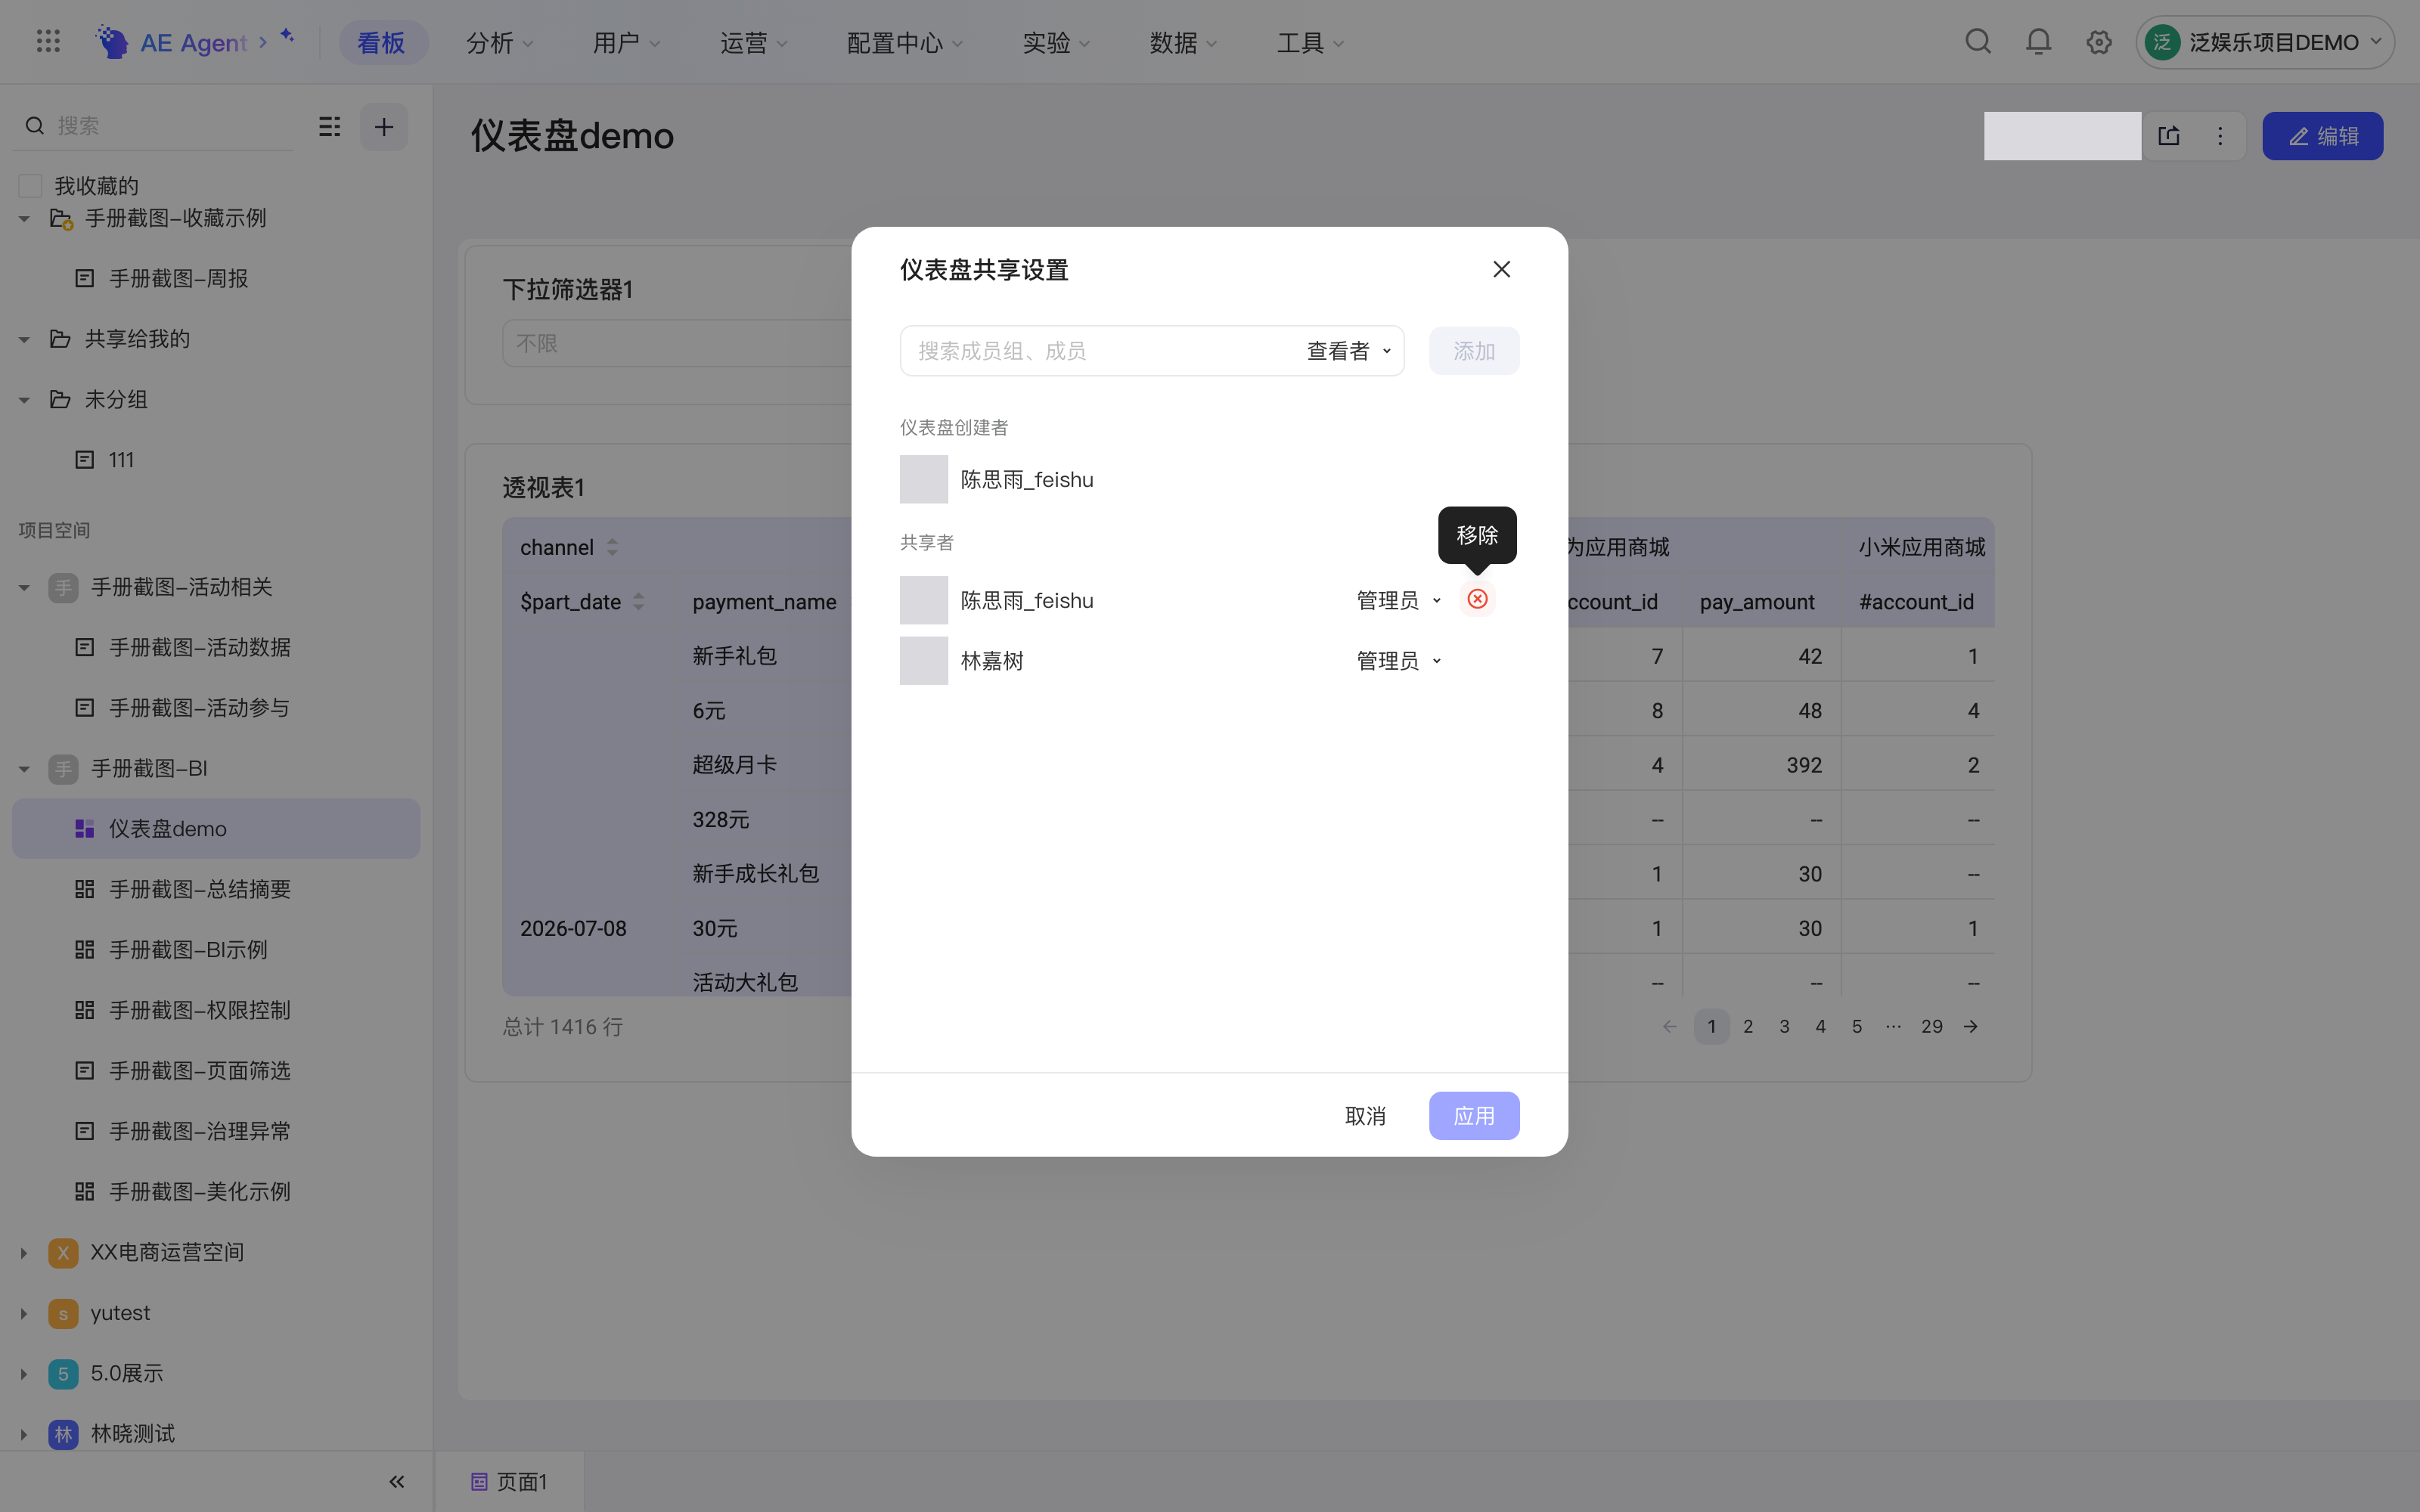2420x1512 pixels.
Task: Click the XX电商运营空间 orange icon
Action: pos(63,1252)
